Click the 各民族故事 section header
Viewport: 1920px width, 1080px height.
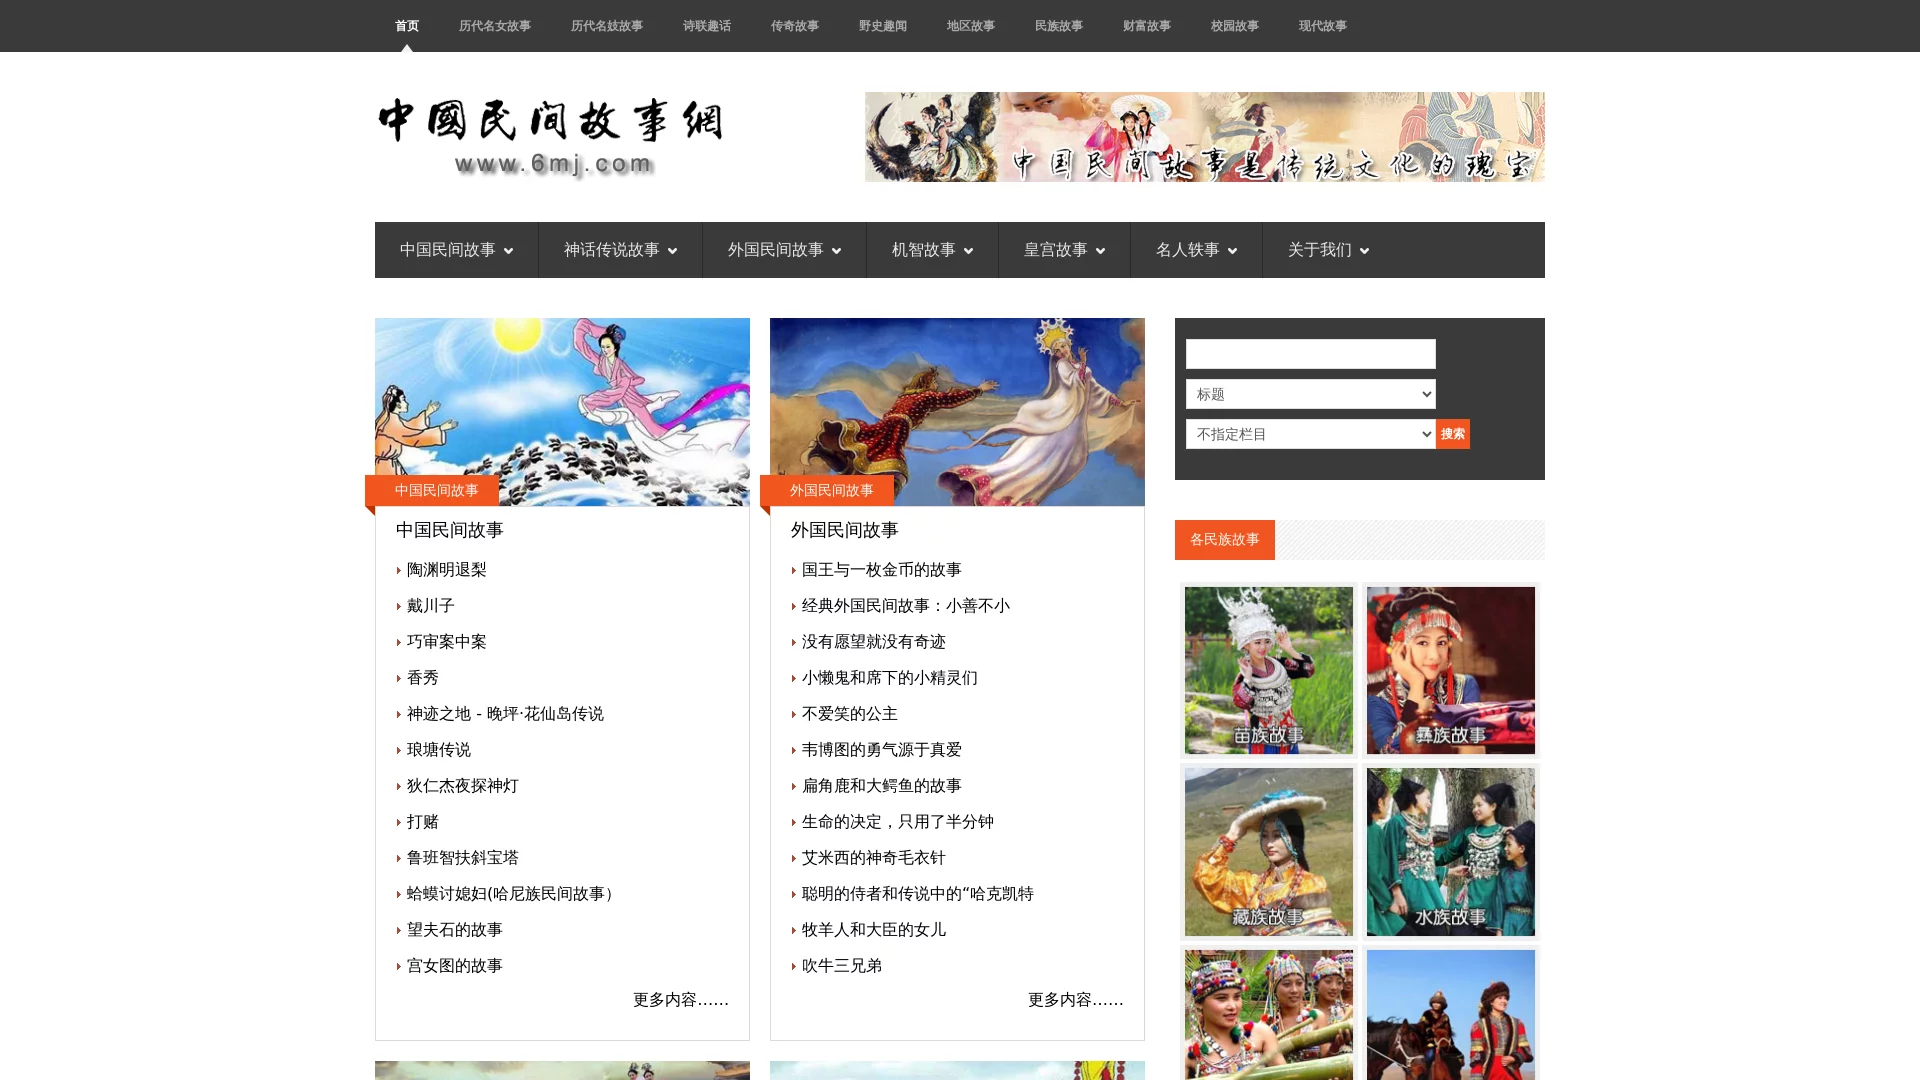1225,540
